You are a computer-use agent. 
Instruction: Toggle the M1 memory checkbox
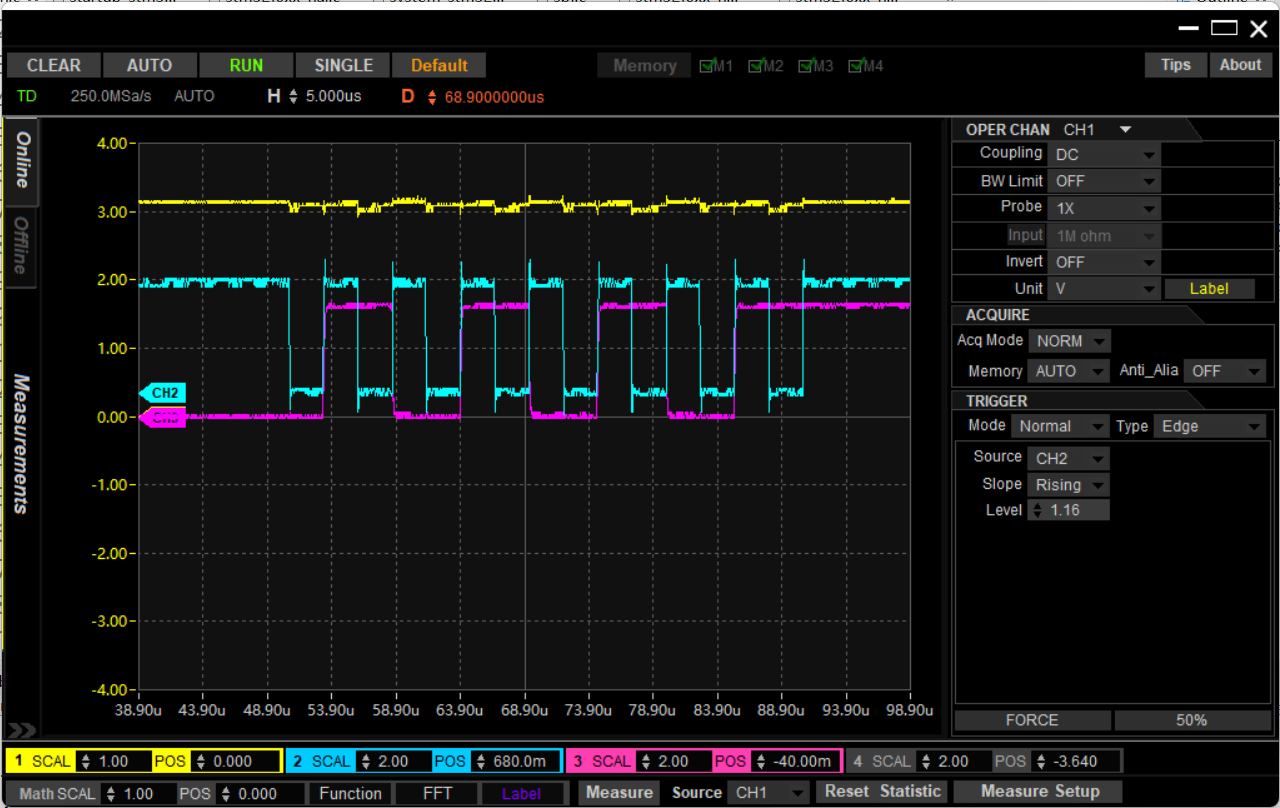click(x=707, y=66)
